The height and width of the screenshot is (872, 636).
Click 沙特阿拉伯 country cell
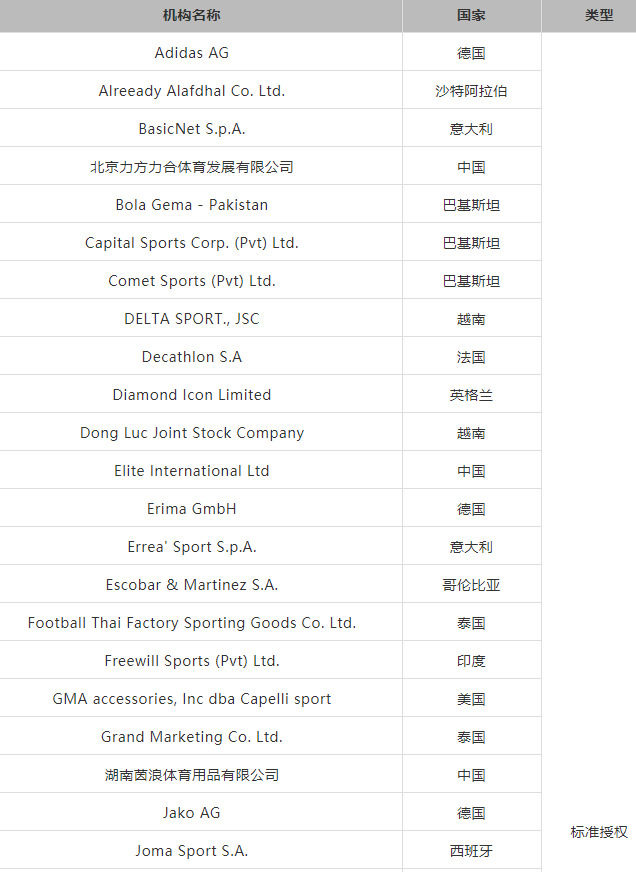pos(471,91)
